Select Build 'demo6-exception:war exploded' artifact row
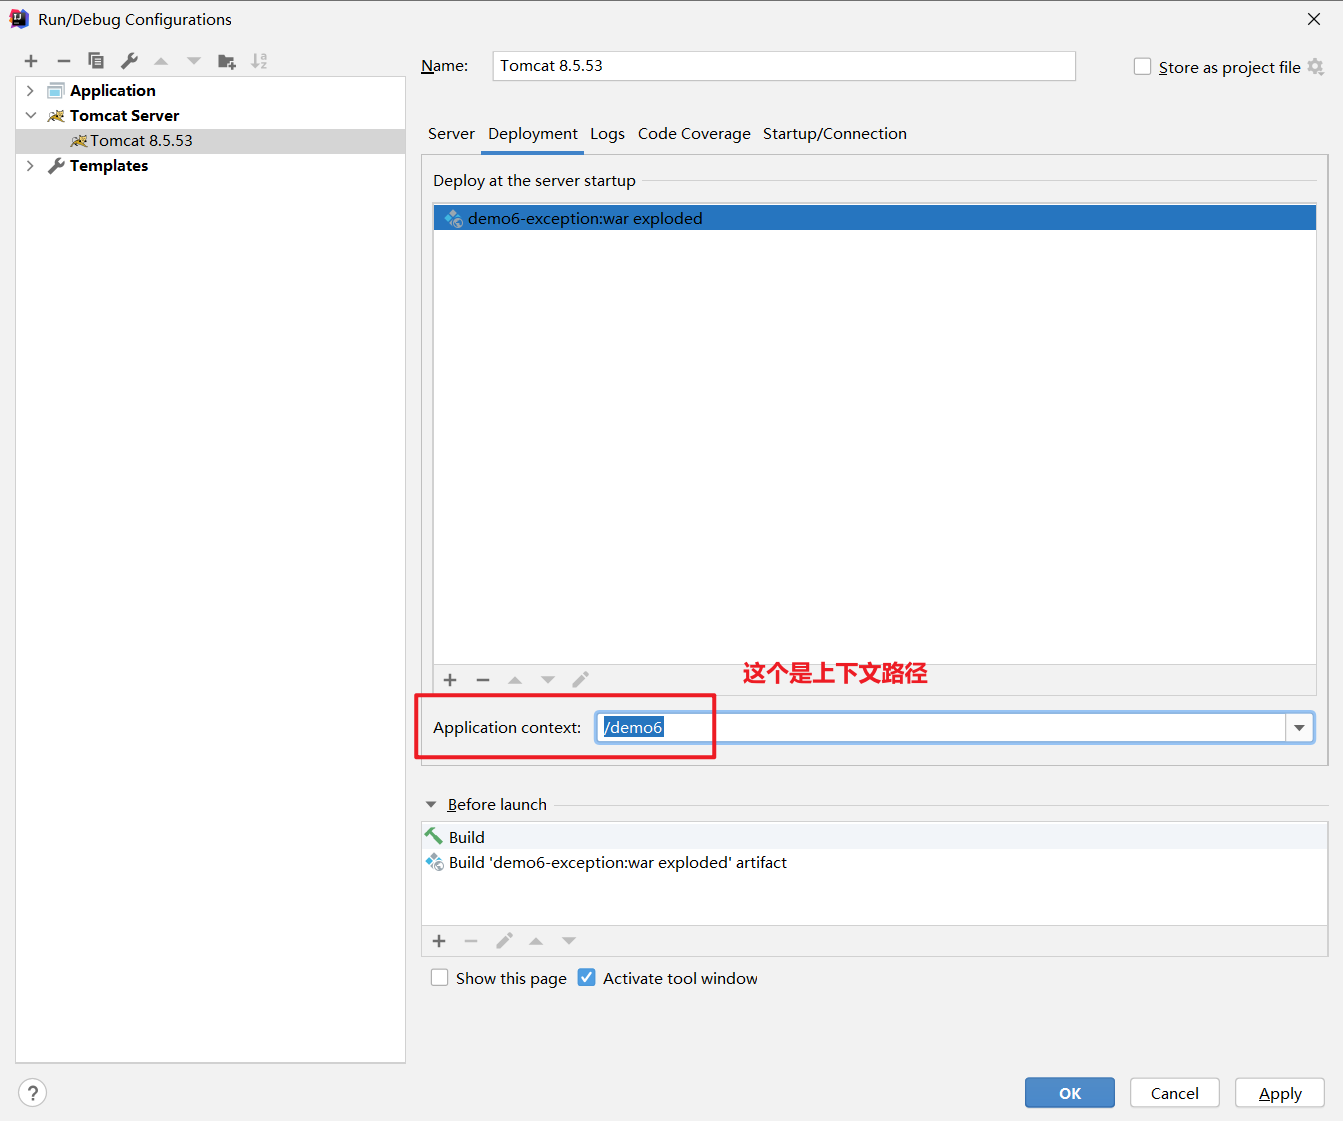Image resolution: width=1343 pixels, height=1121 pixels. click(x=875, y=862)
